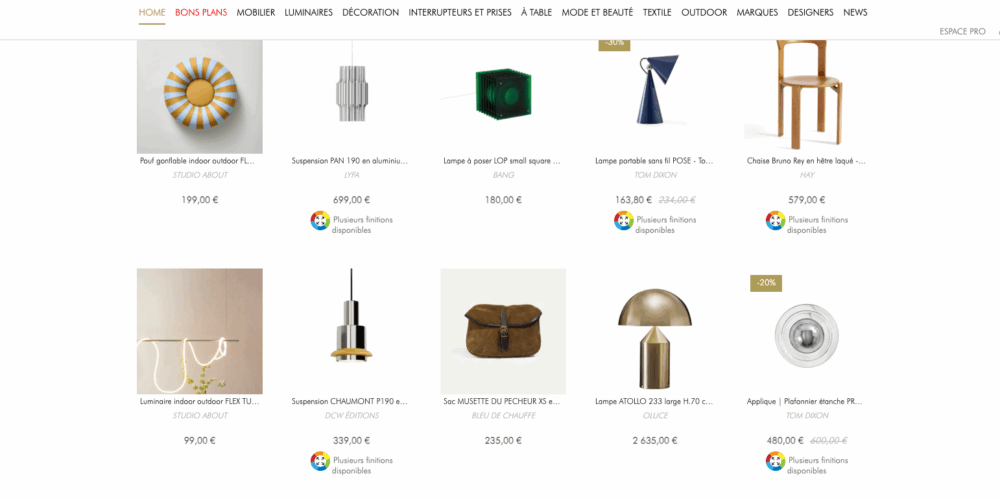
Task: Click color-wheel finishes icon under Chaise Bruno Rey
Action: [776, 221]
